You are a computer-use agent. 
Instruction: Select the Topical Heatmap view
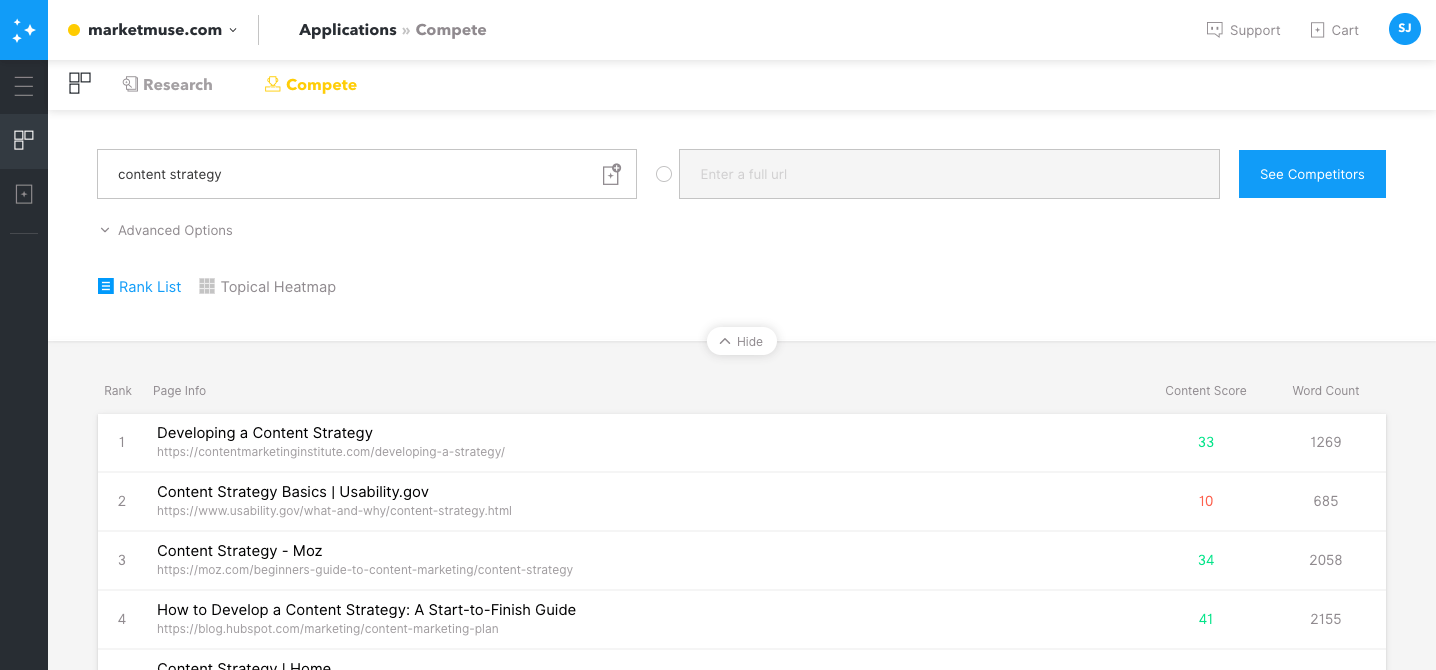tap(267, 287)
